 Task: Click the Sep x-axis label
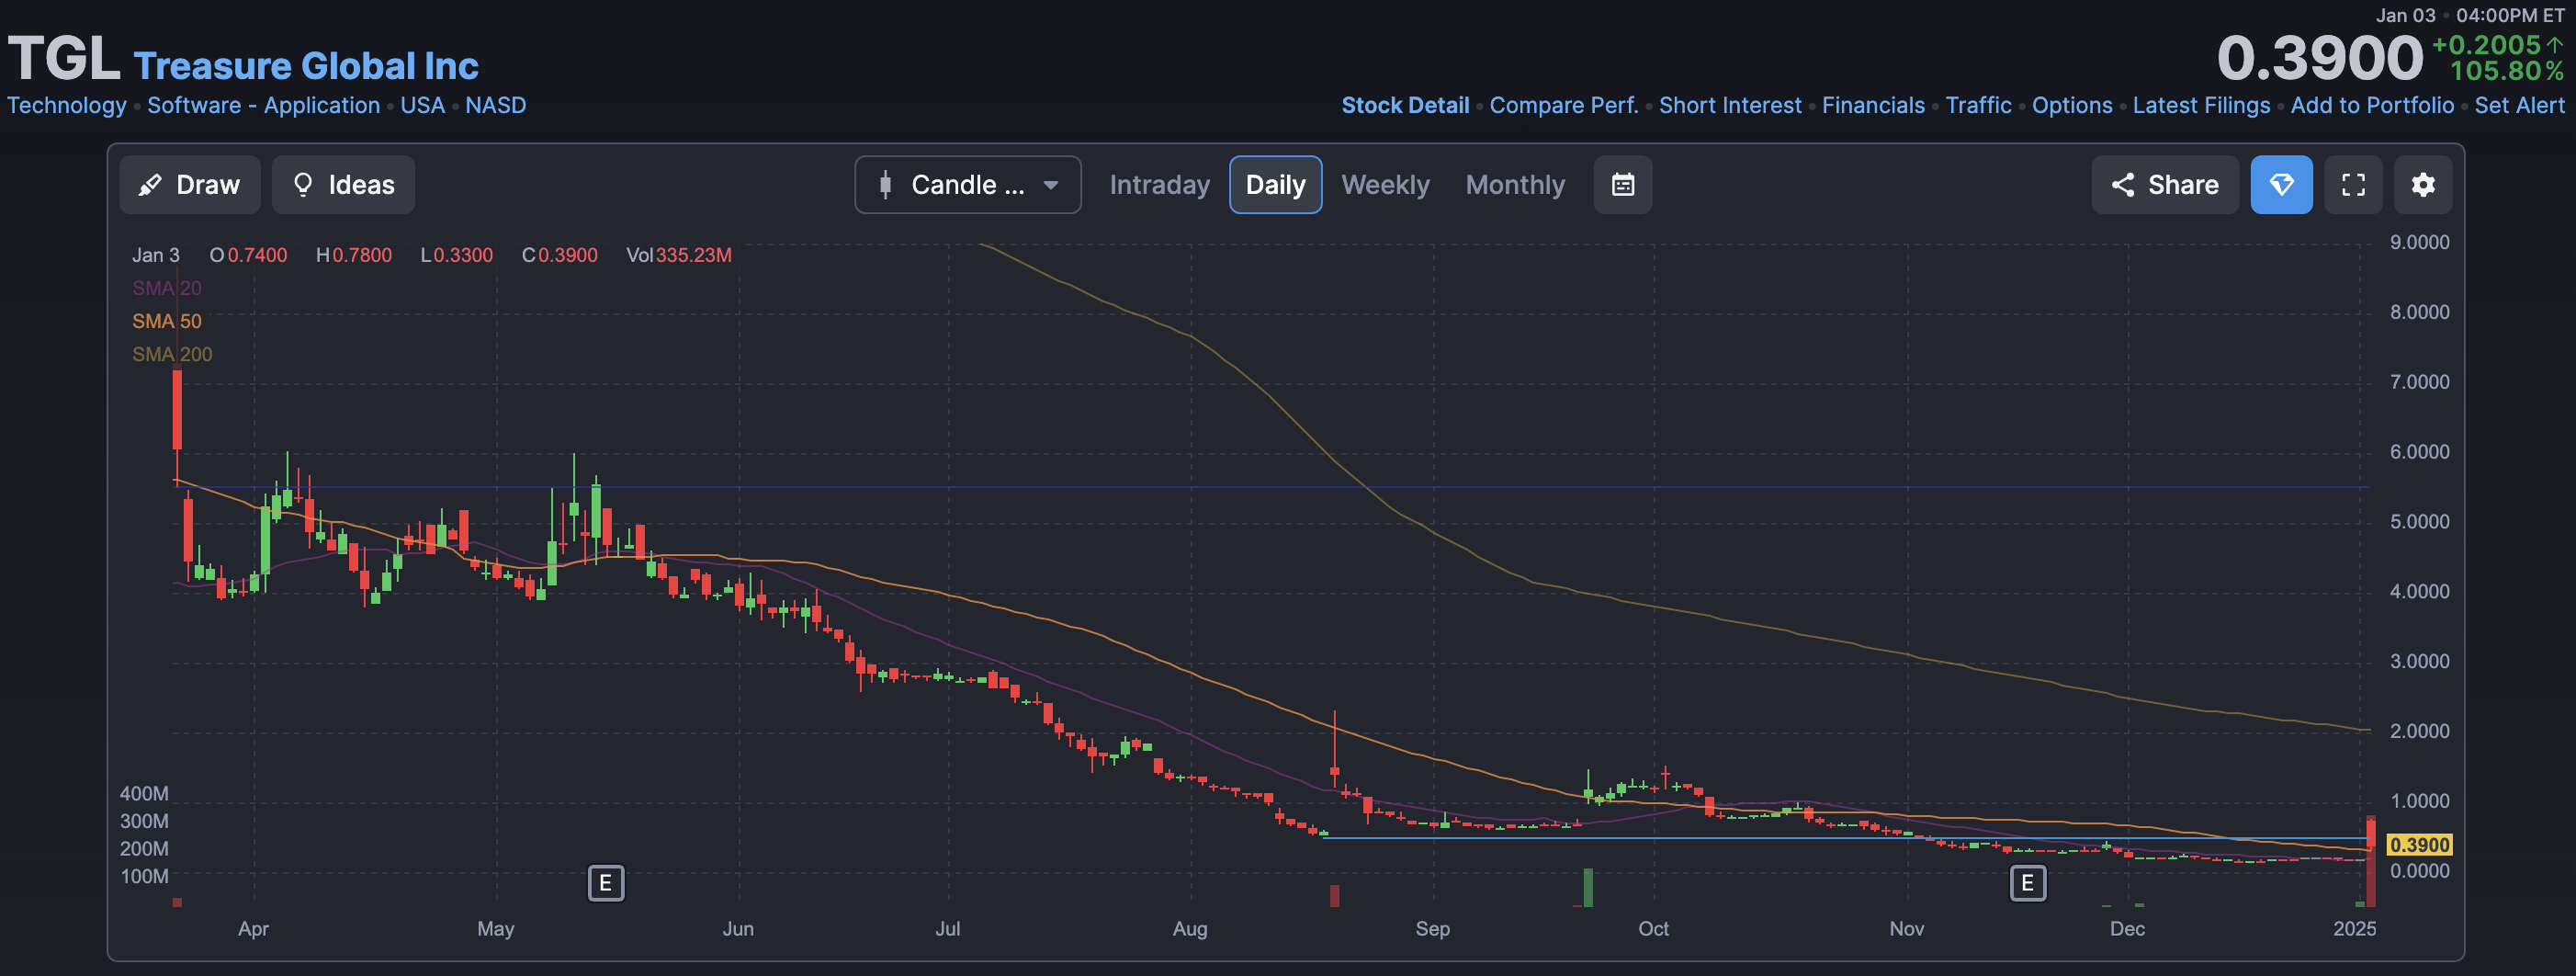[x=1432, y=929]
